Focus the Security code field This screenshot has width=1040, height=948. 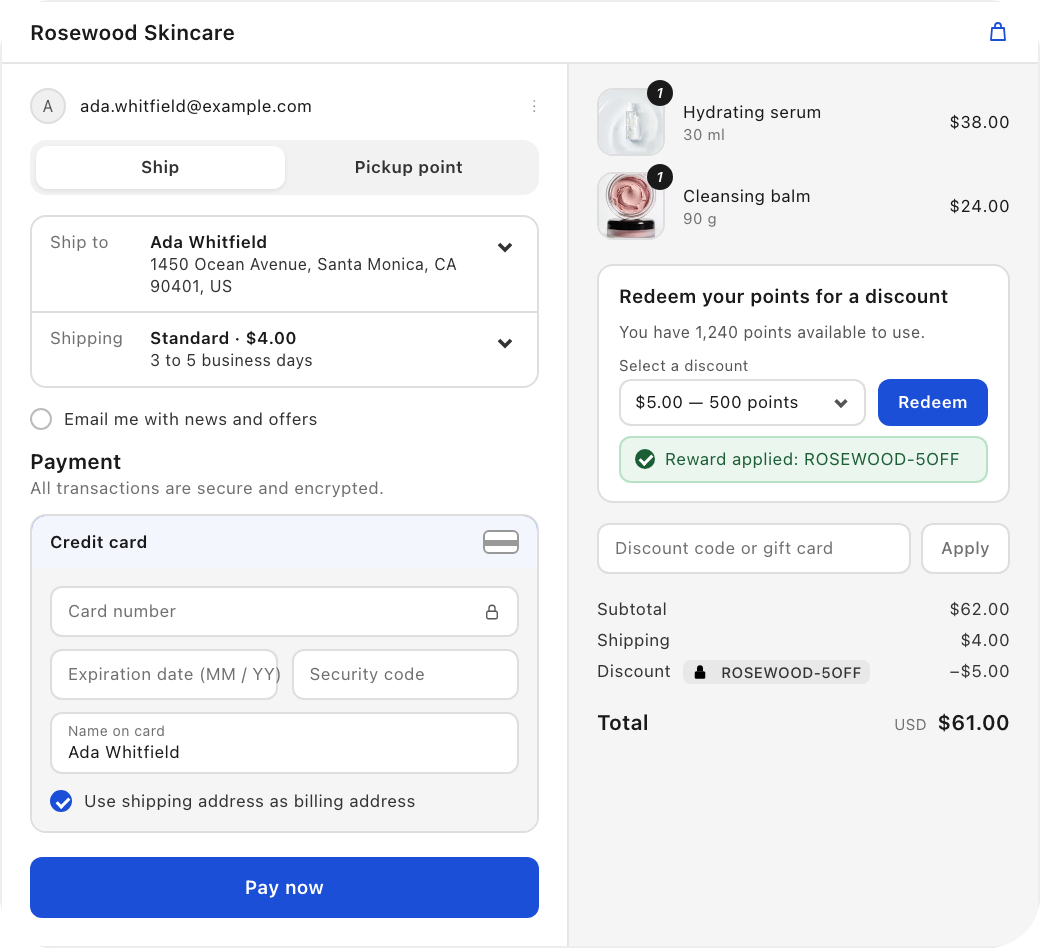[x=405, y=675]
